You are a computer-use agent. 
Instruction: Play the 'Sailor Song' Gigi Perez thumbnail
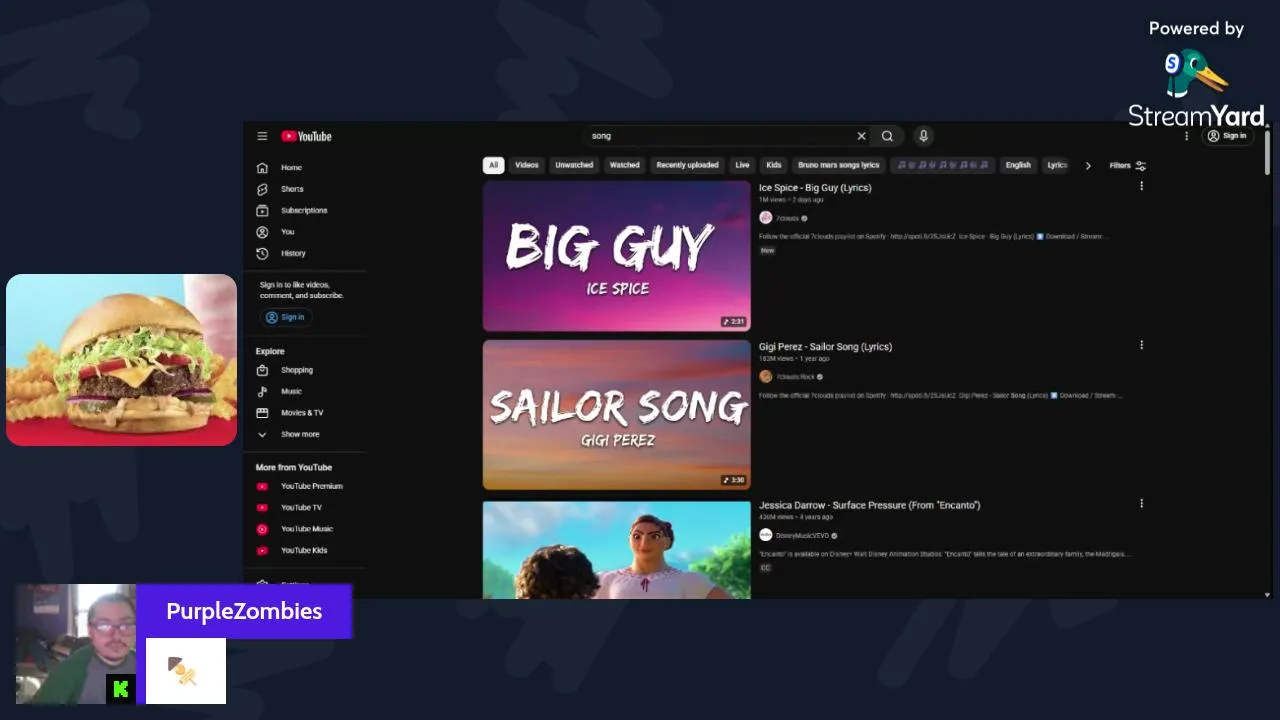click(x=616, y=415)
